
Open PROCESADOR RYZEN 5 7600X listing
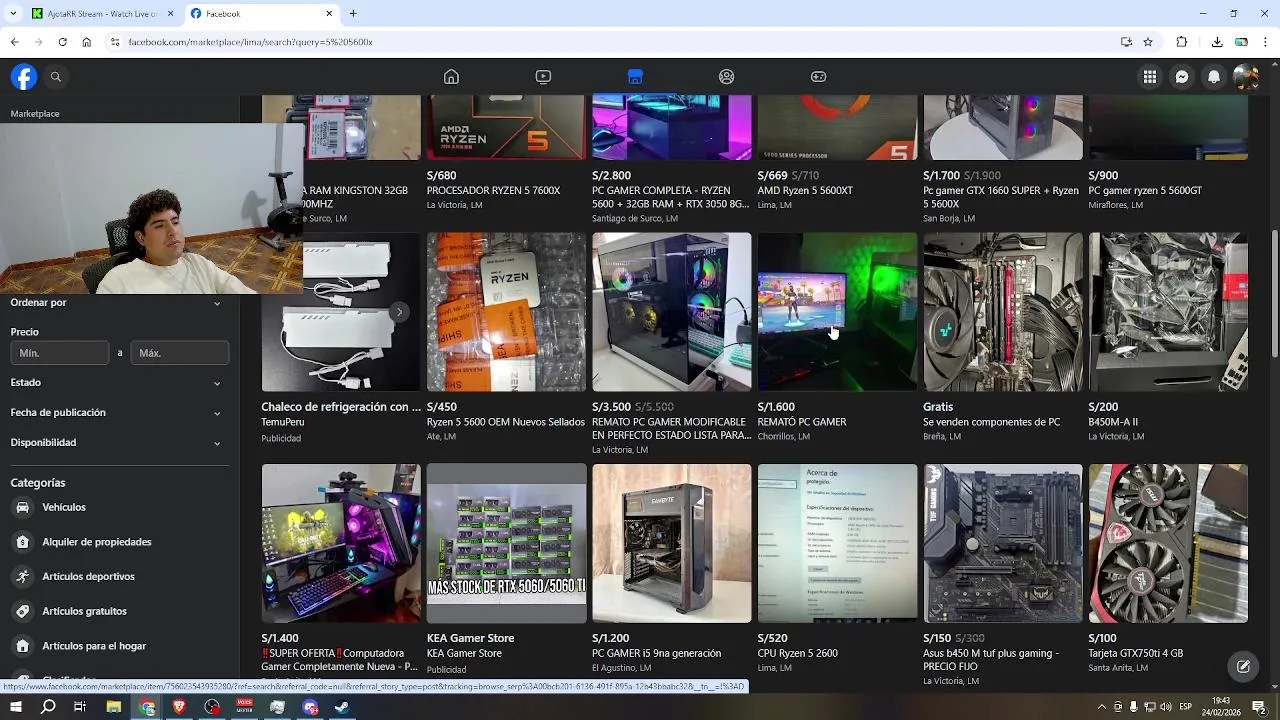tap(506, 152)
